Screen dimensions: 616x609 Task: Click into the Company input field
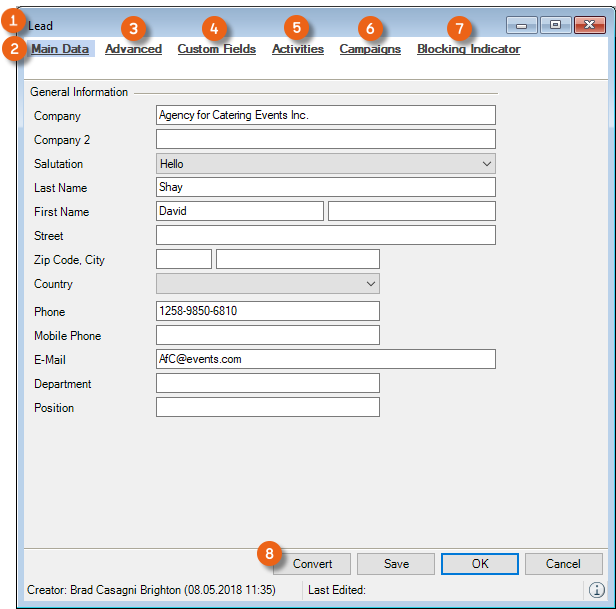326,116
